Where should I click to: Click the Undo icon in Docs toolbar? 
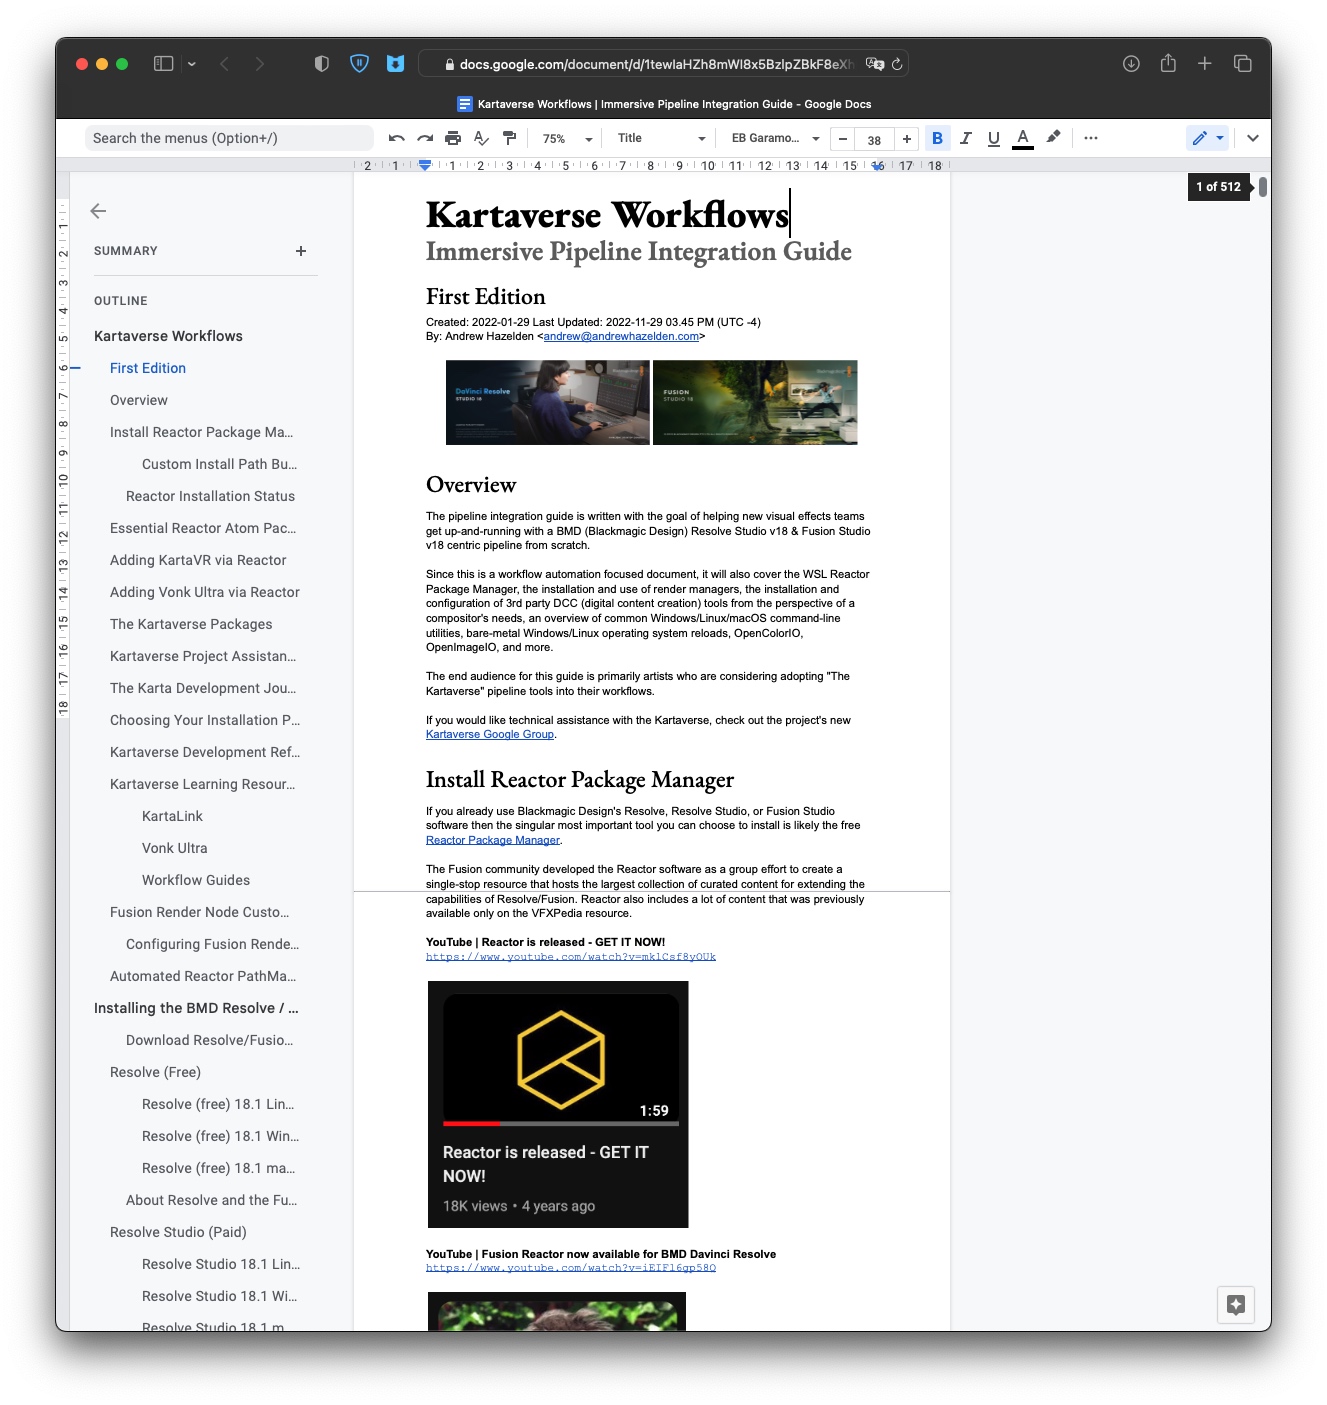pos(397,138)
